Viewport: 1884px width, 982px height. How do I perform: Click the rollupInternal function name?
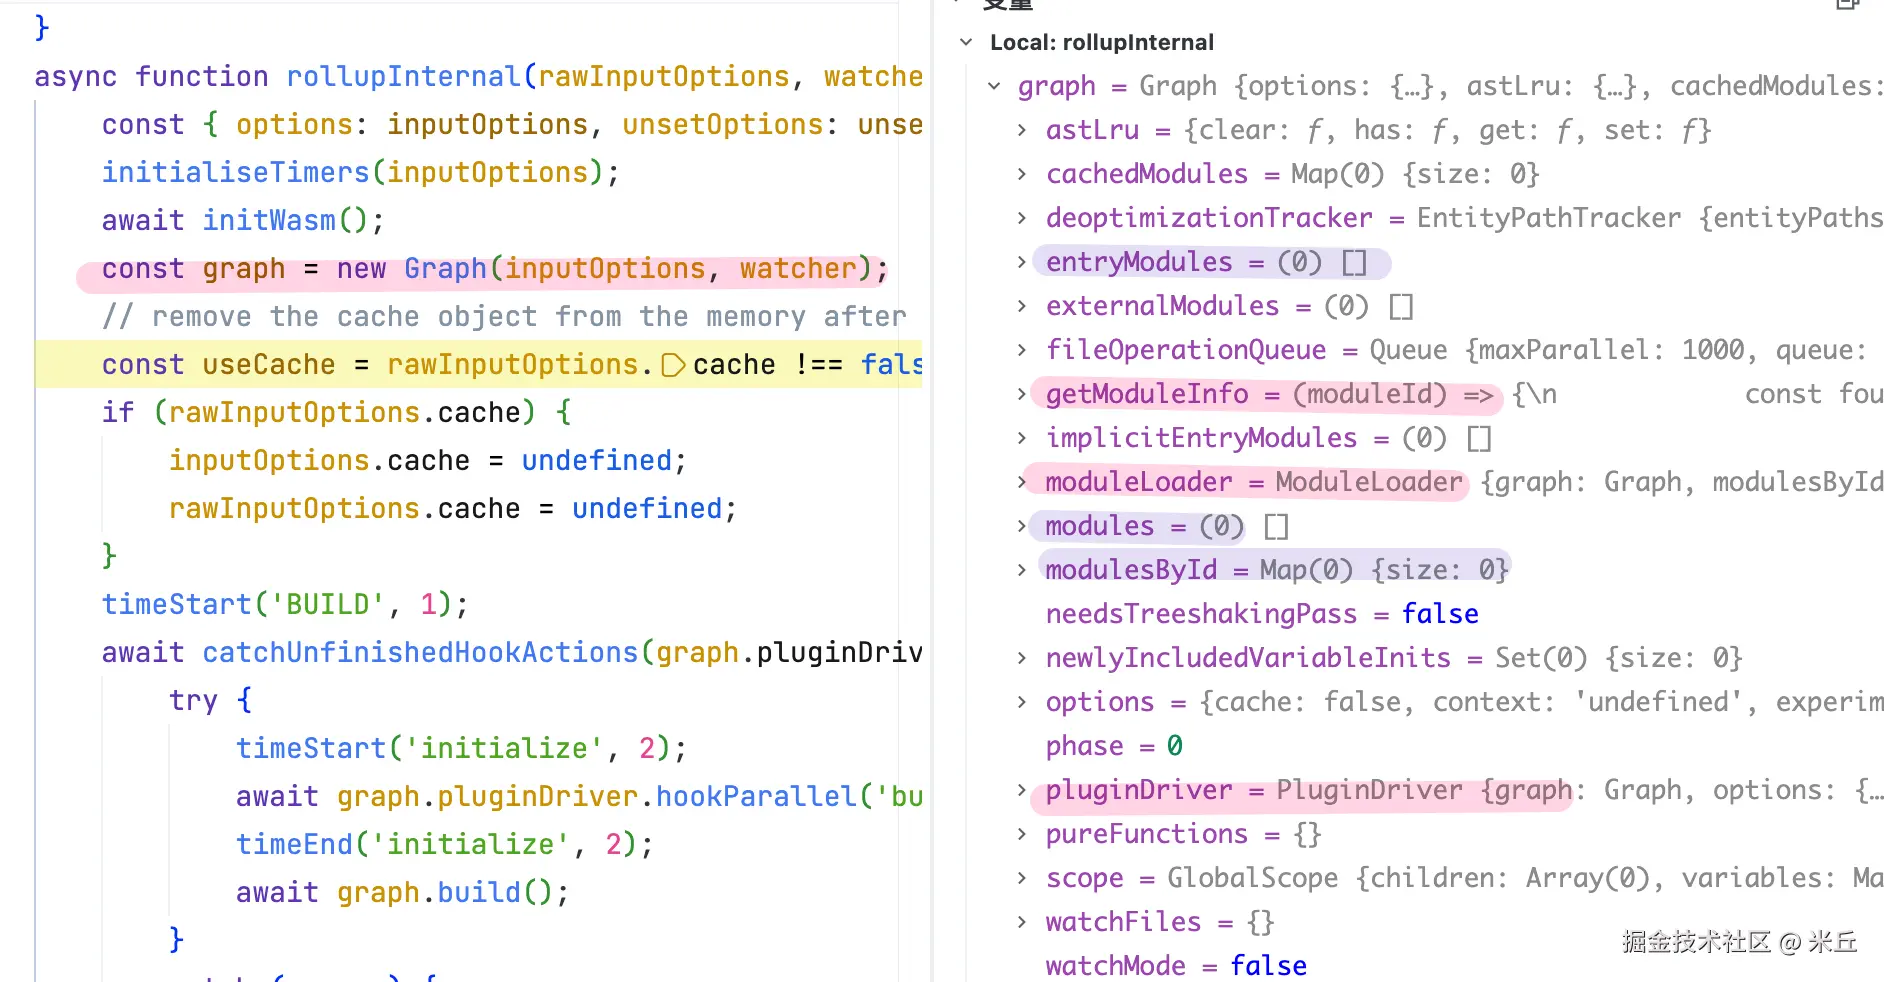click(x=403, y=77)
